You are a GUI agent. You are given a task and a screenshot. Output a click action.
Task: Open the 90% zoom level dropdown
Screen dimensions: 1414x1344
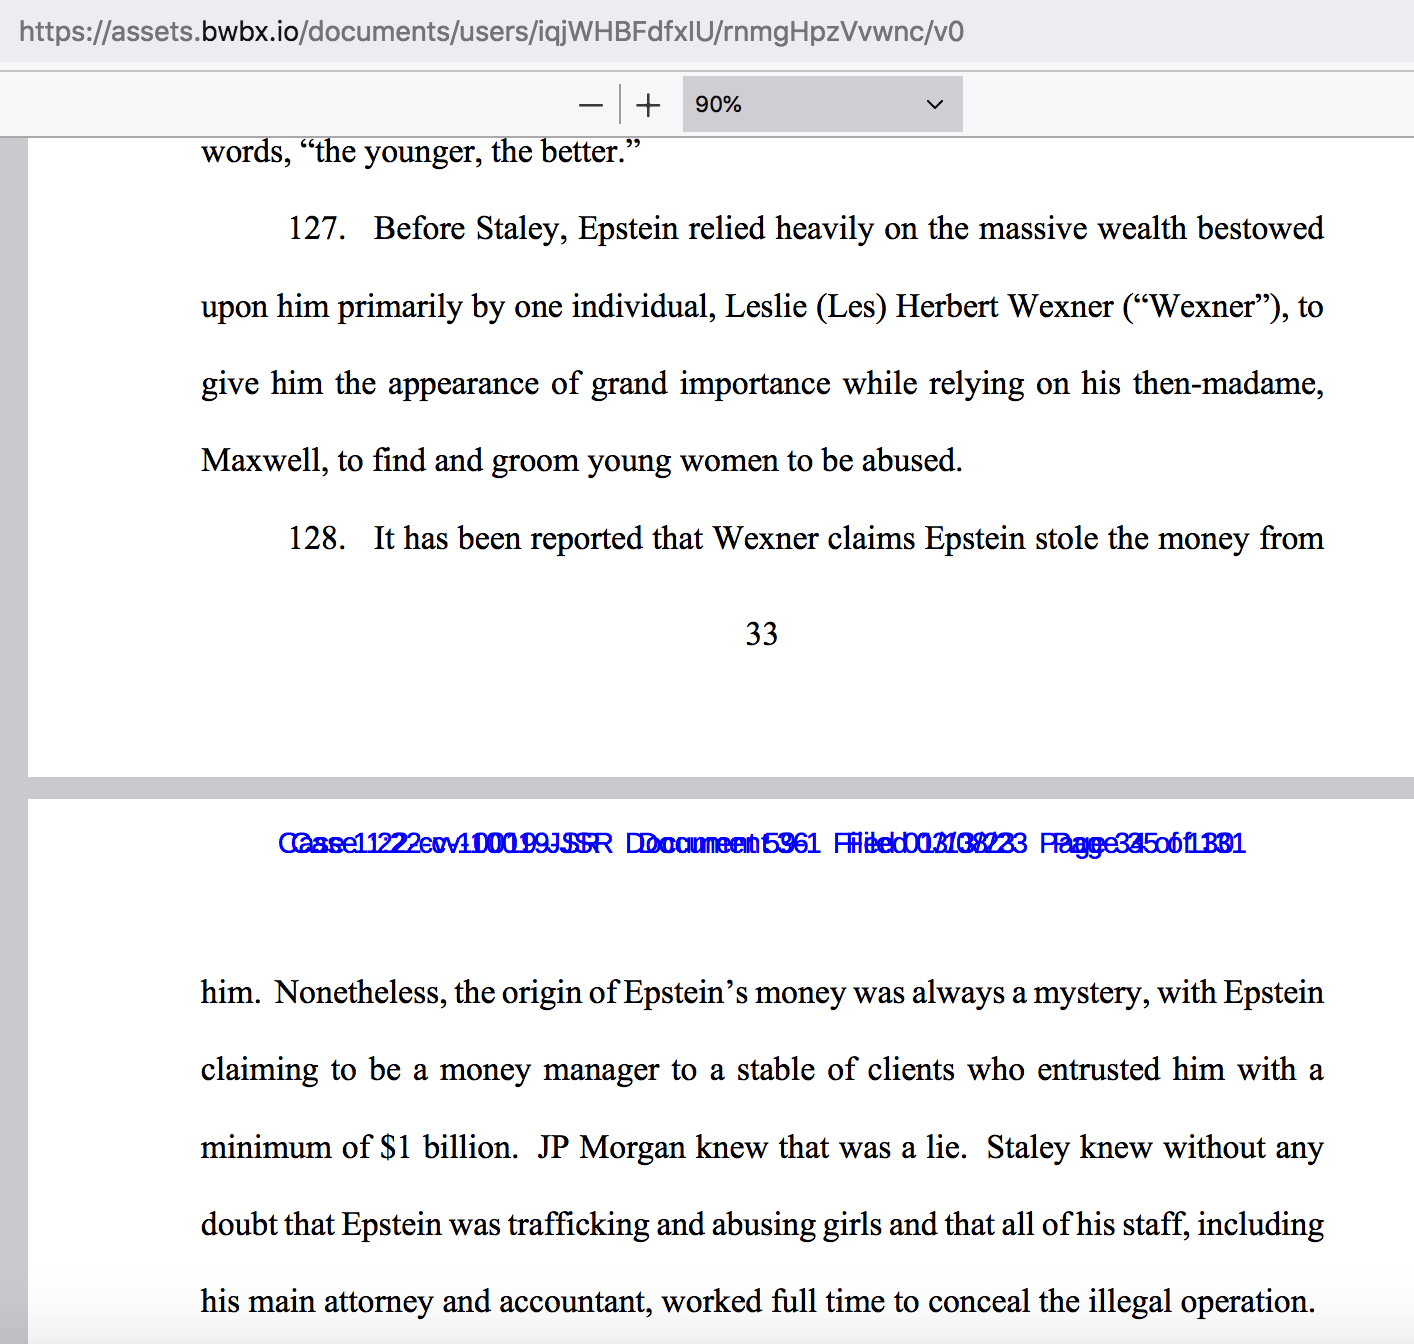click(x=822, y=104)
